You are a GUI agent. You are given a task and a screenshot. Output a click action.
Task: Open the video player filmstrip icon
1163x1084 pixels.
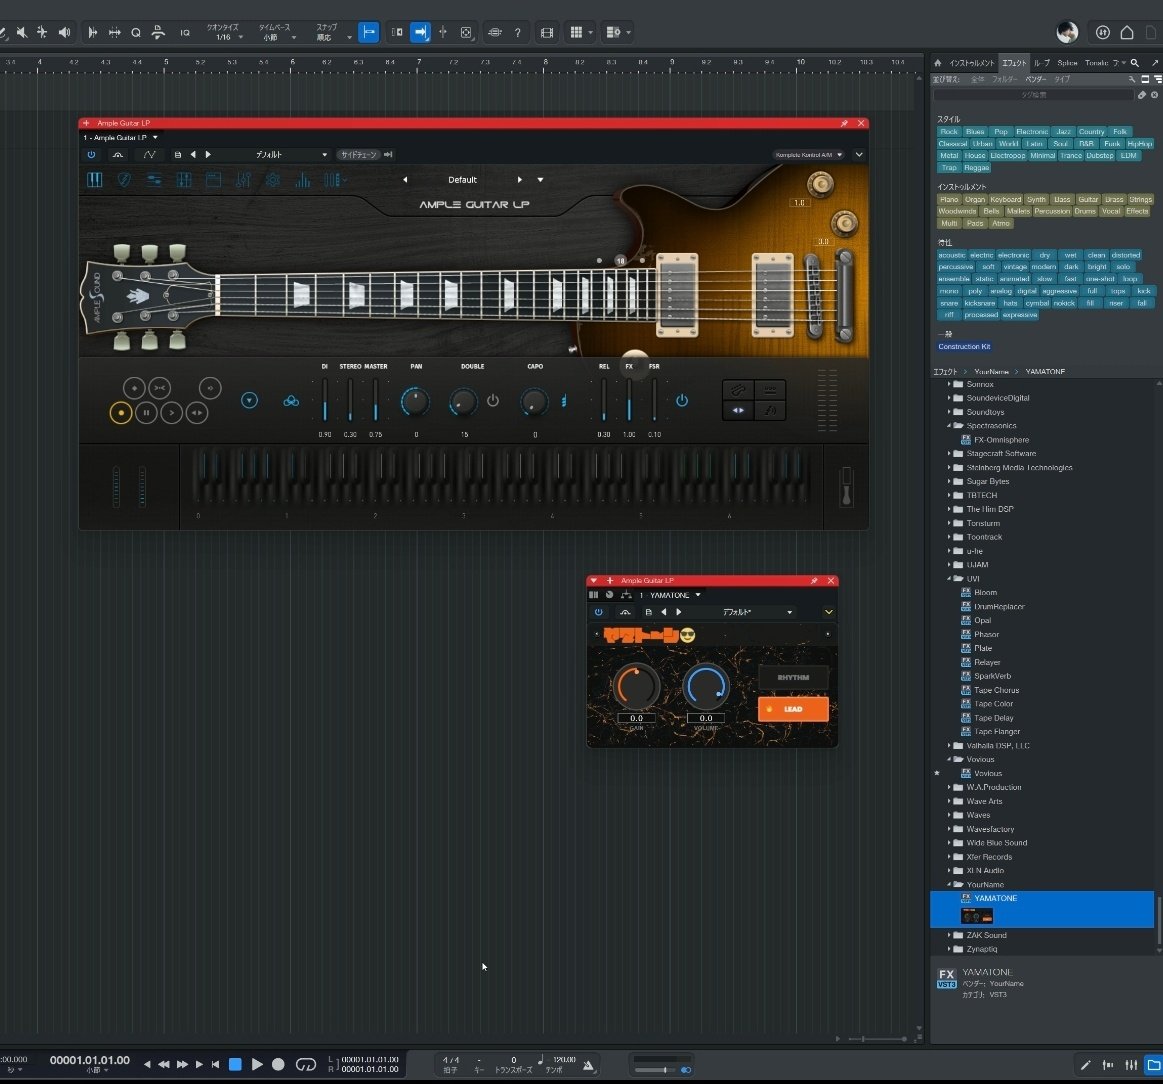[x=547, y=33]
